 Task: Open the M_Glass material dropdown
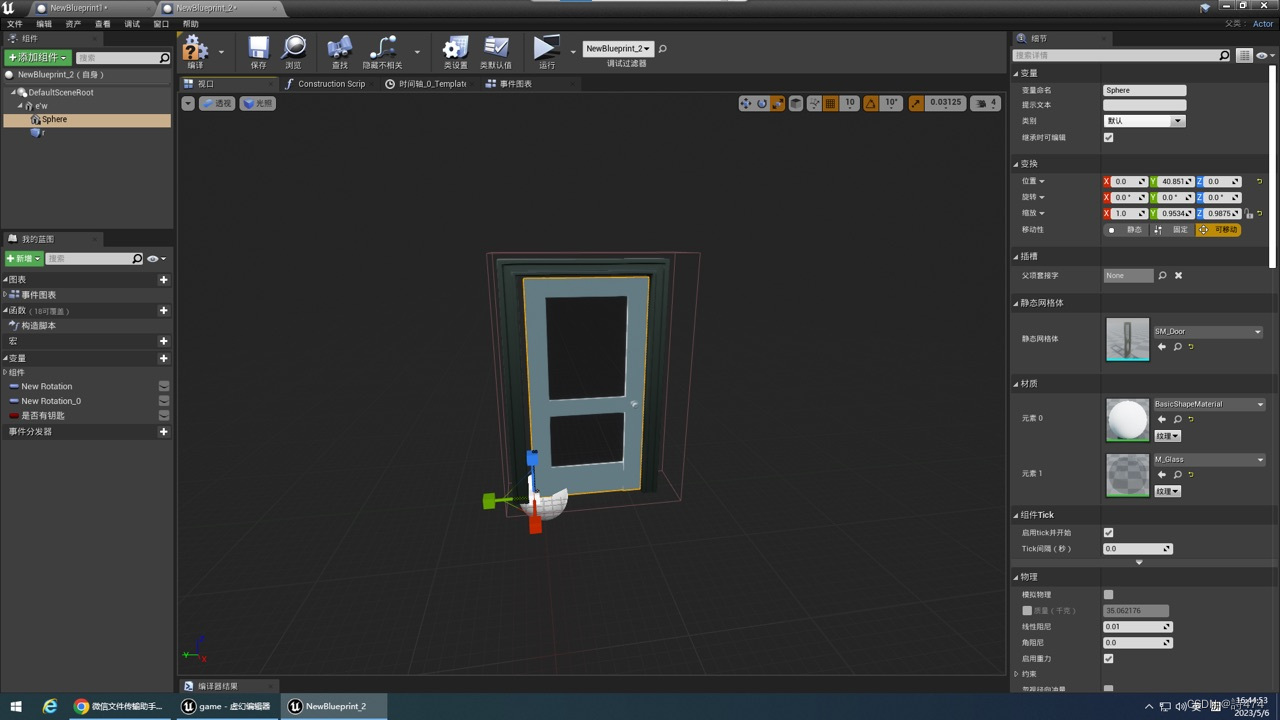1208,460
